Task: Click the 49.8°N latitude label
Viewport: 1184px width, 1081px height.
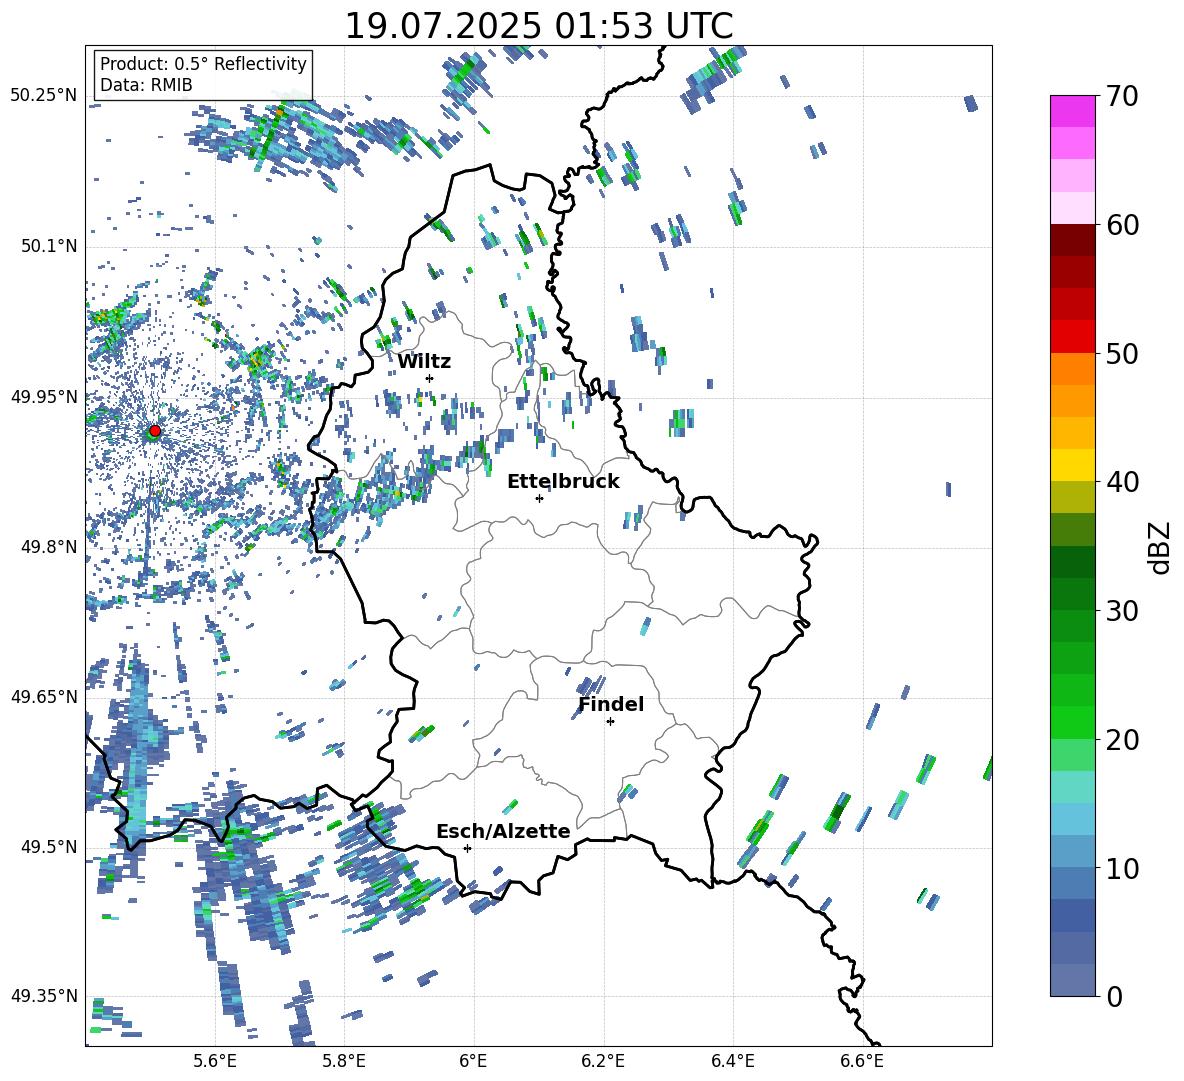Action: 48,547
